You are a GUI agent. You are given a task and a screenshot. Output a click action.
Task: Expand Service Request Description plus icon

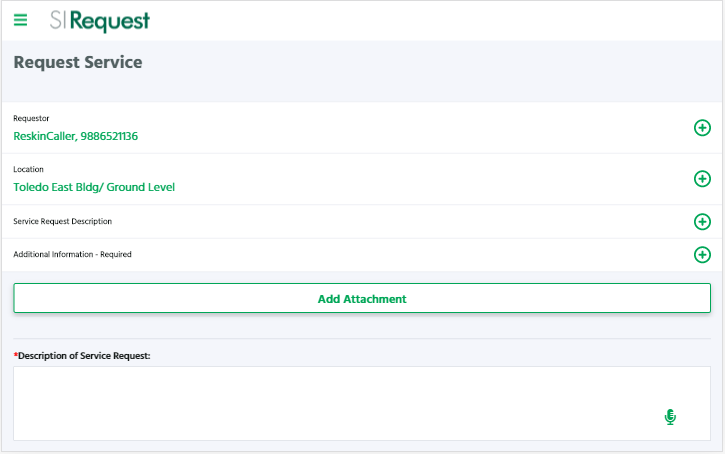click(x=702, y=221)
